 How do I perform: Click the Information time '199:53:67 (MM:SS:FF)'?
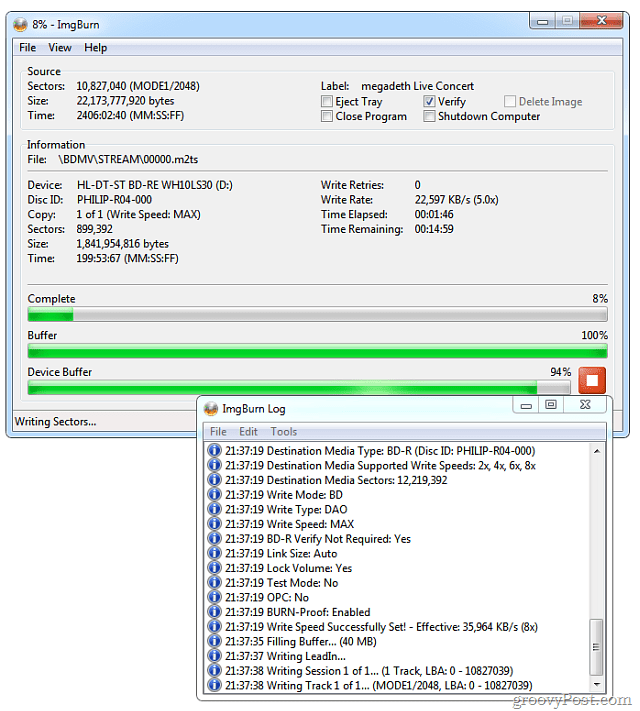click(127, 258)
